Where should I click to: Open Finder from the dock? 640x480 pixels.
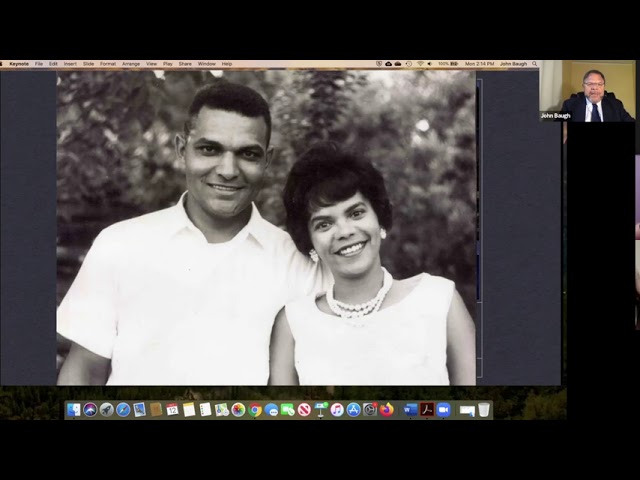(74, 410)
